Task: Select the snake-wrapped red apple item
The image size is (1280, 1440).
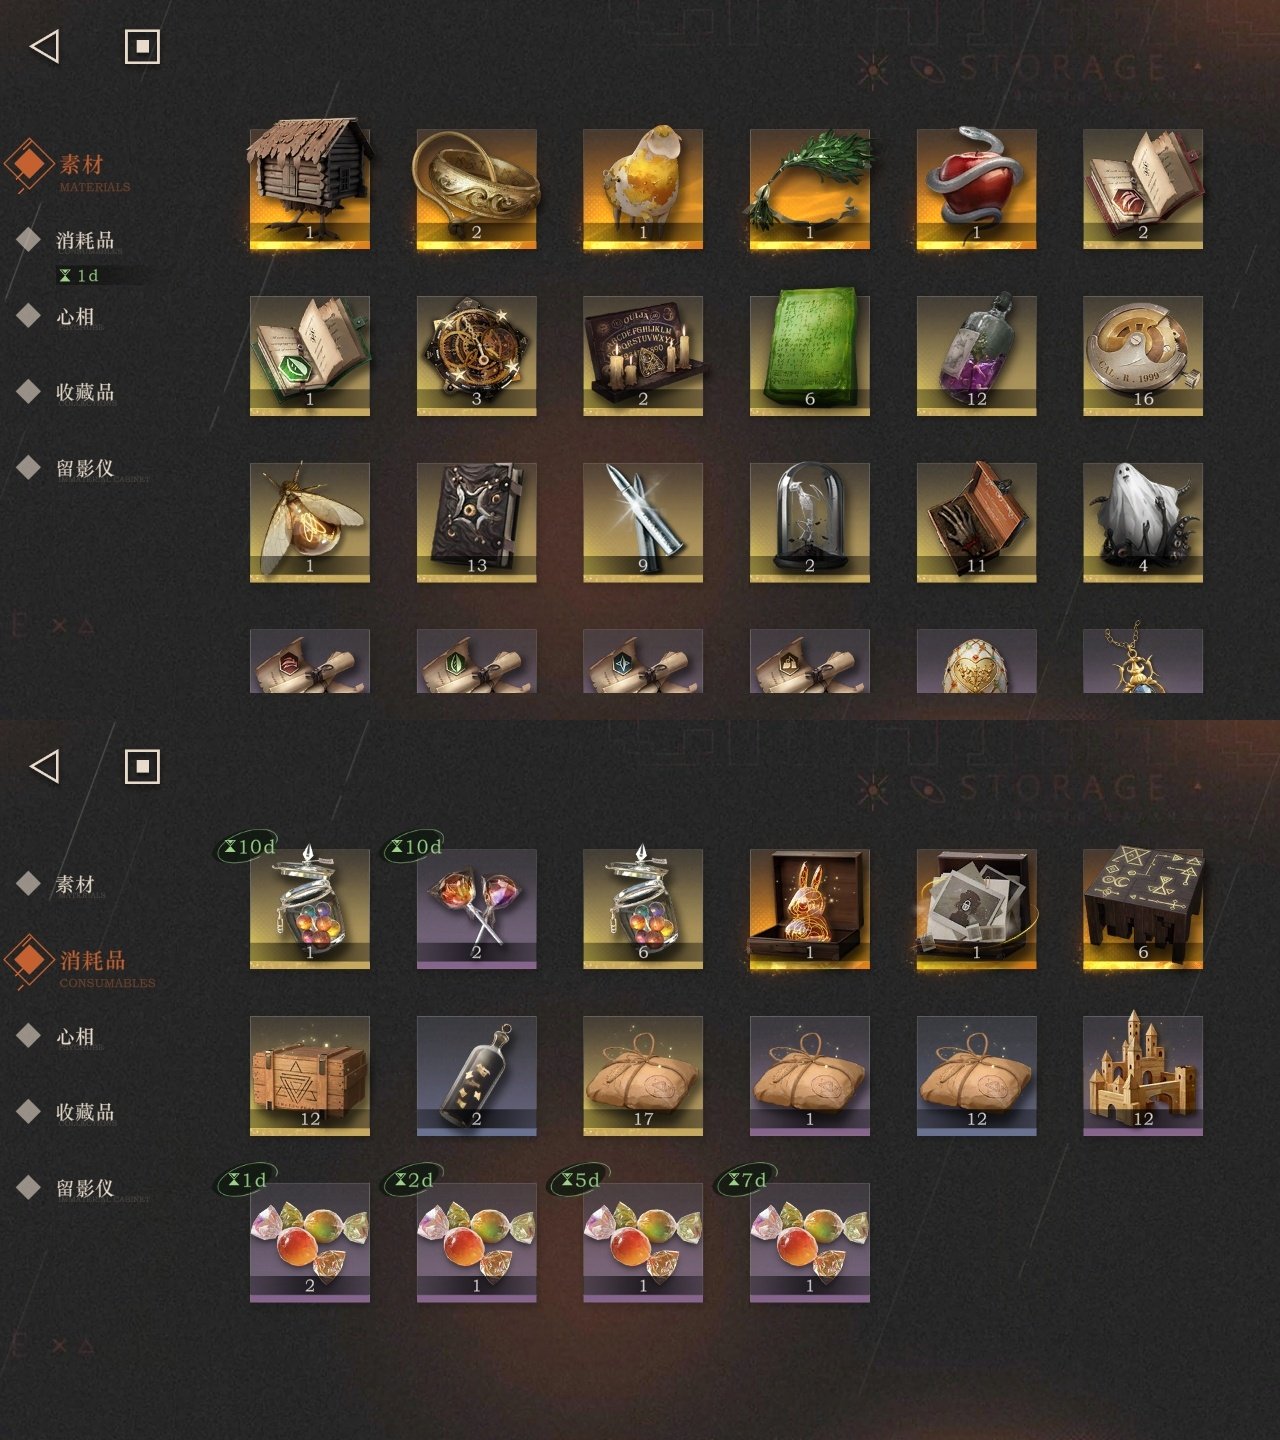Action: tap(977, 188)
